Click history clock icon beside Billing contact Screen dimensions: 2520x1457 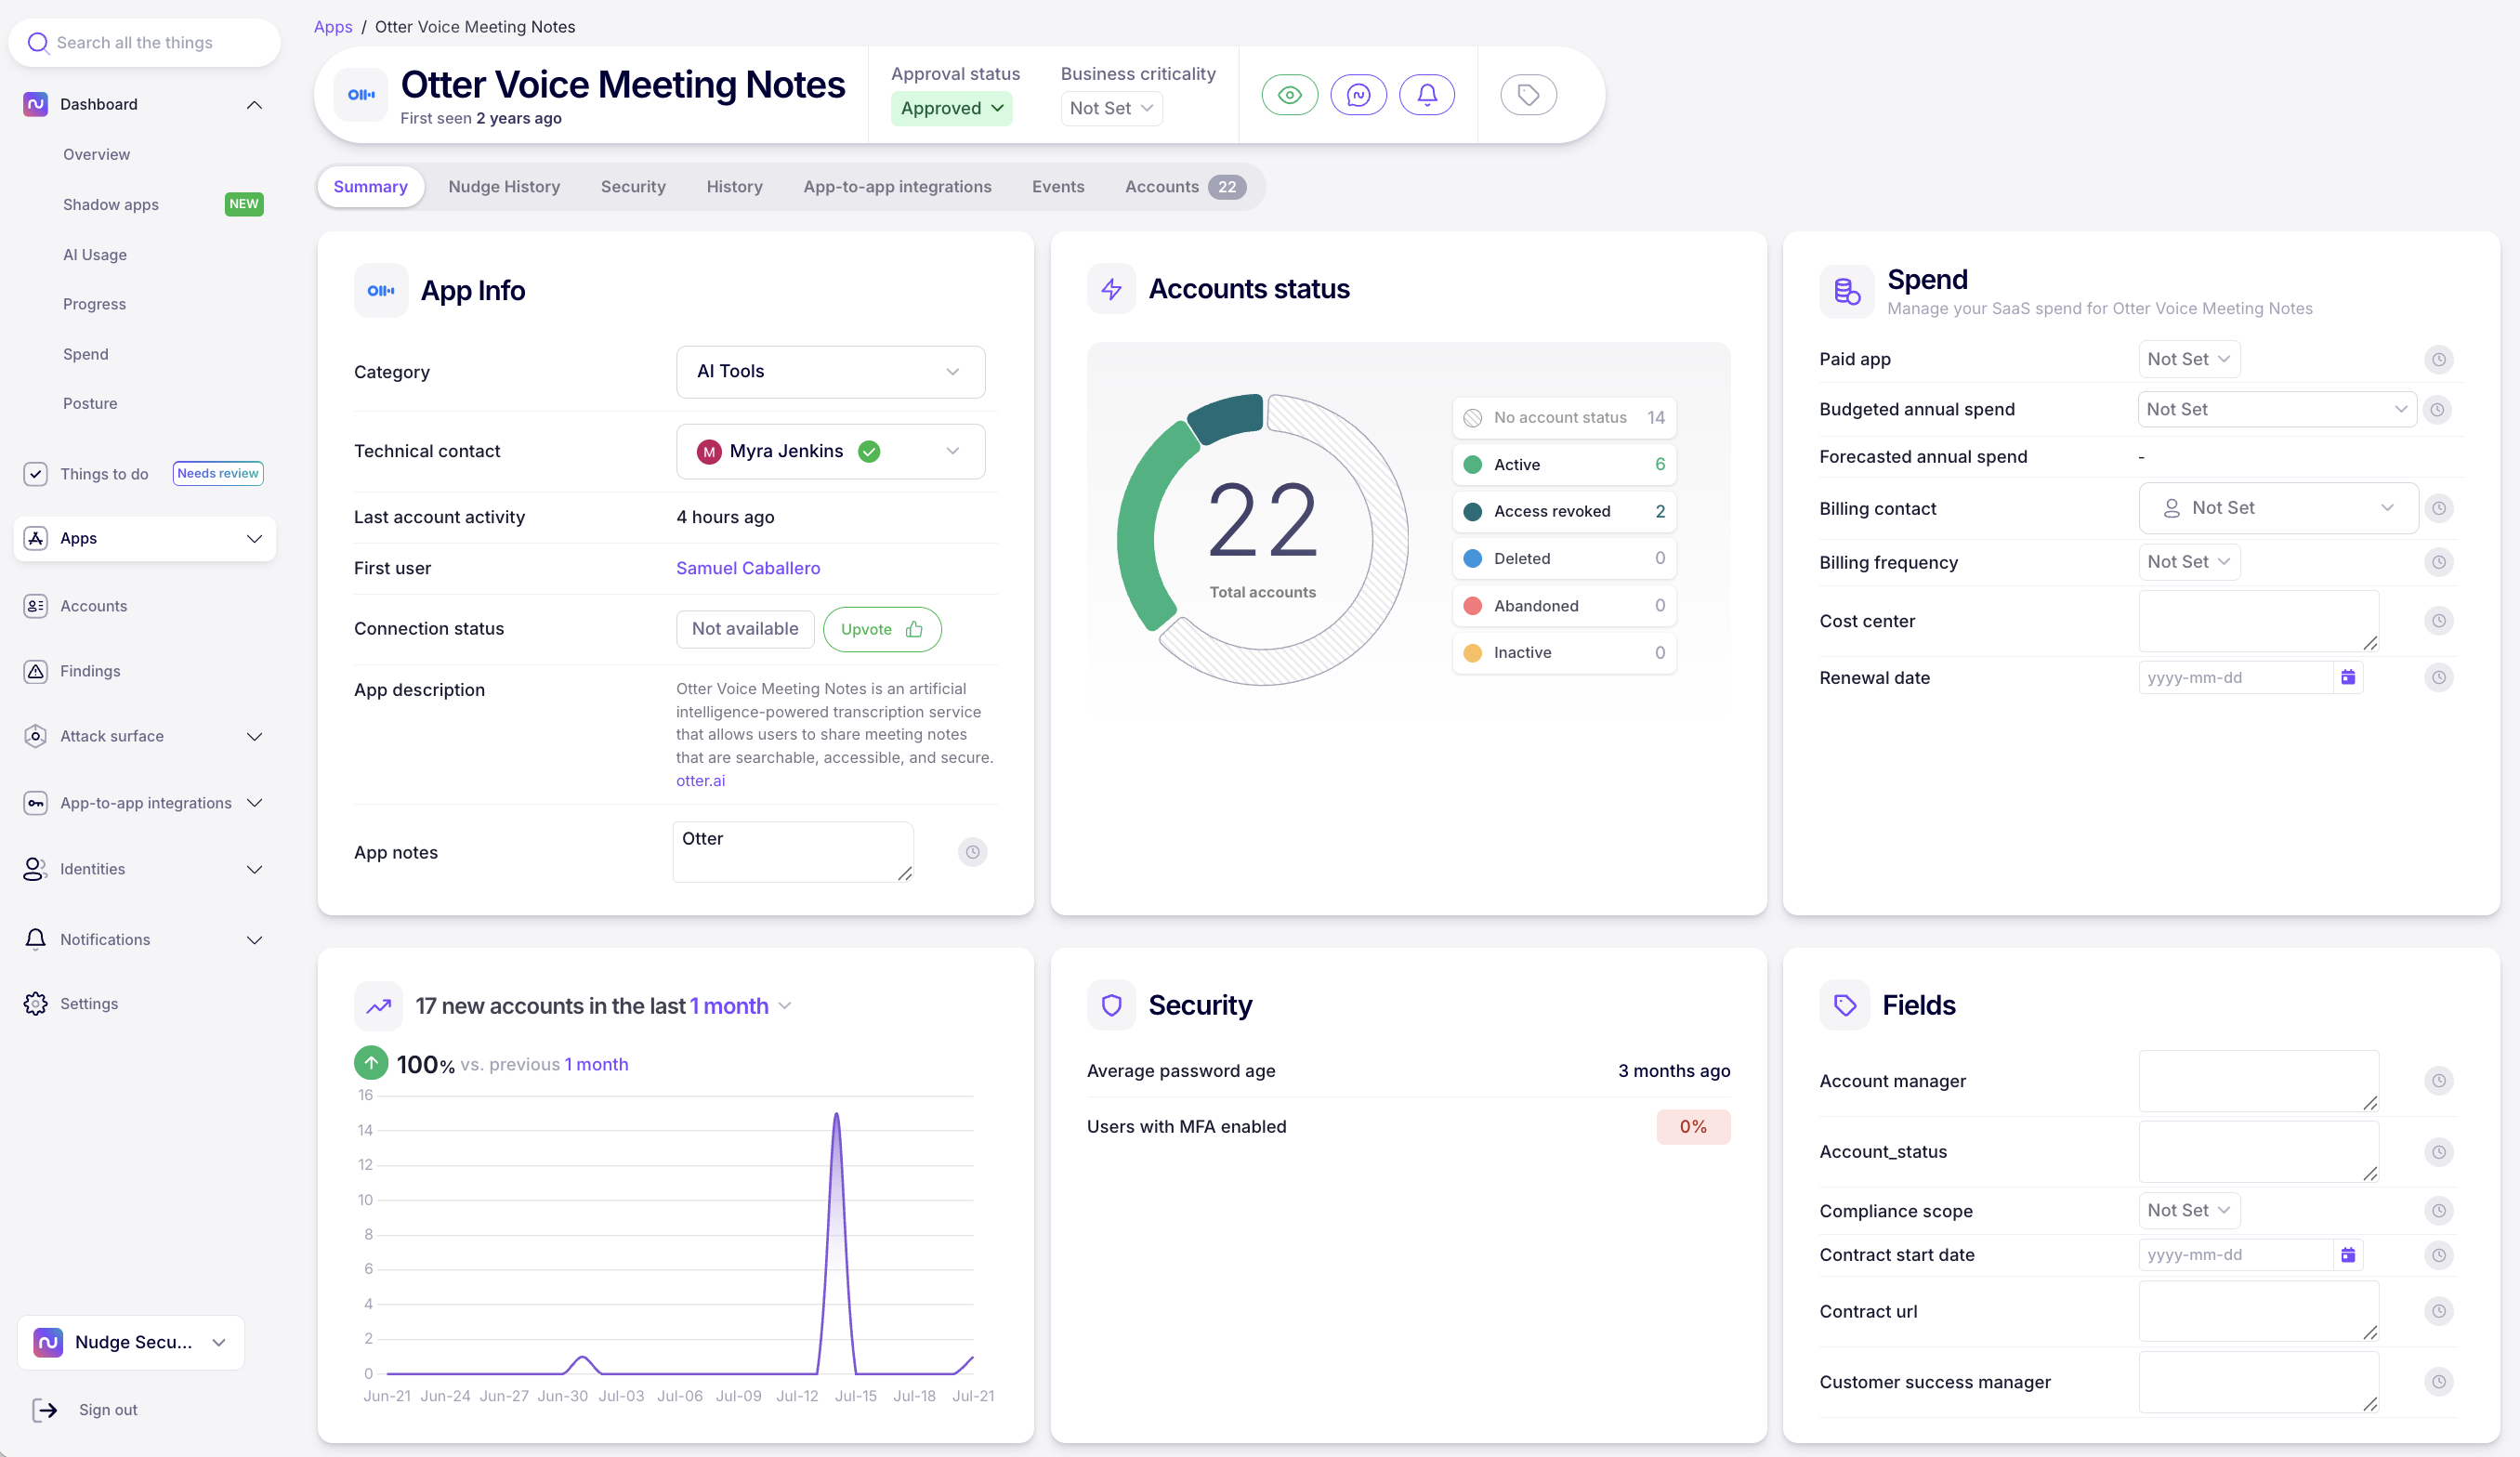pyautogui.click(x=2439, y=508)
